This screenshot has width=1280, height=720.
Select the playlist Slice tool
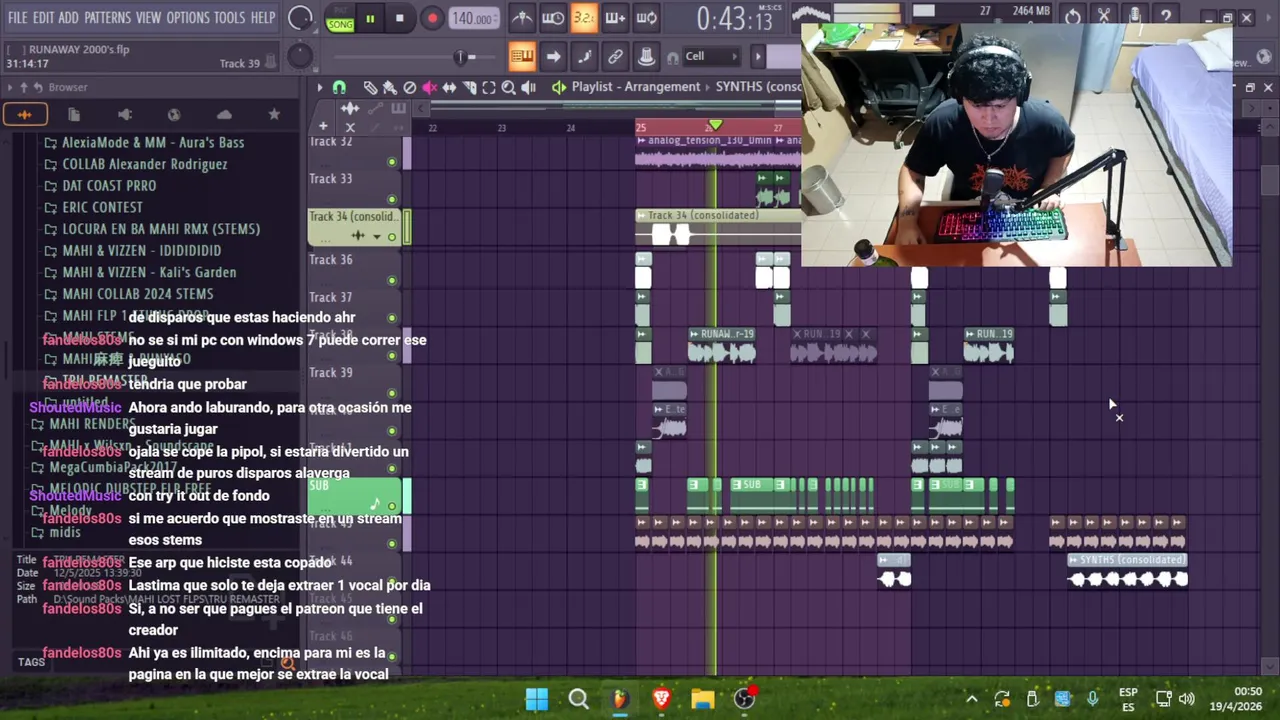(x=469, y=87)
